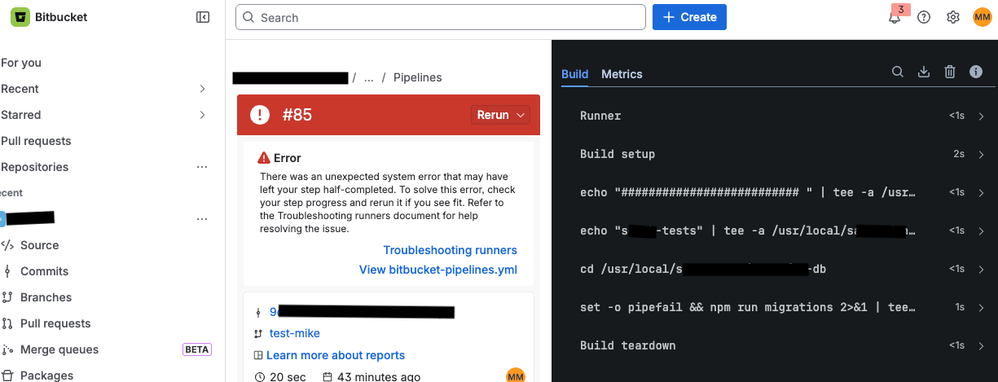Screen dimensions: 998x382
Task: Click the Packages icon in sidebar
Action: pos(8,376)
